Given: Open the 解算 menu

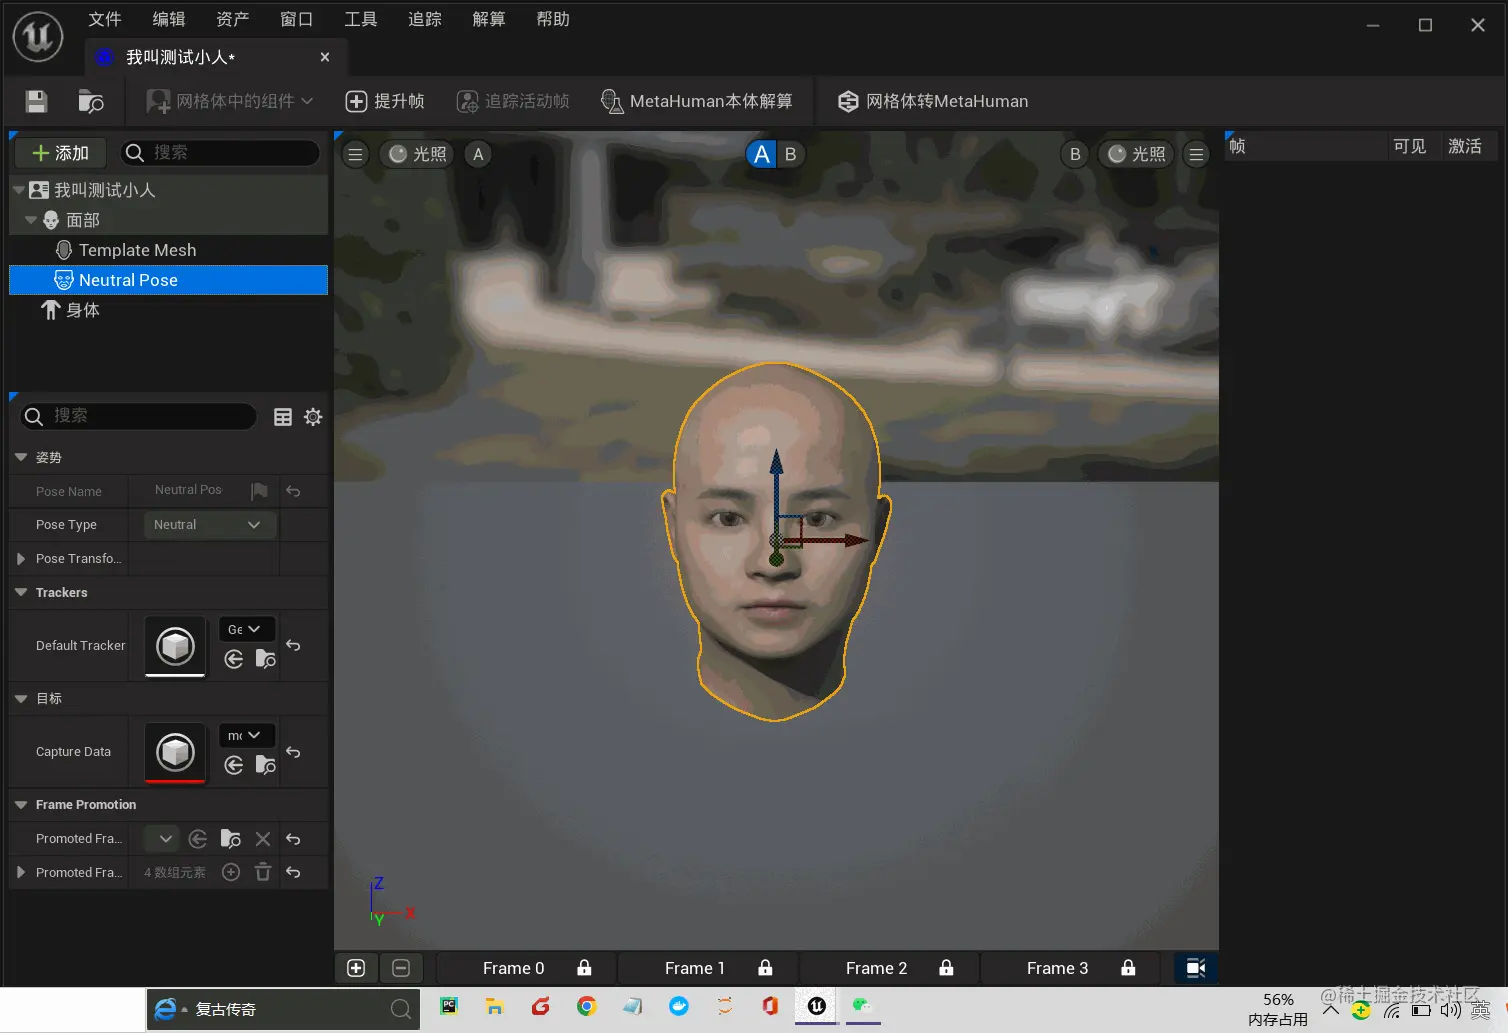Looking at the screenshot, I should 488,19.
